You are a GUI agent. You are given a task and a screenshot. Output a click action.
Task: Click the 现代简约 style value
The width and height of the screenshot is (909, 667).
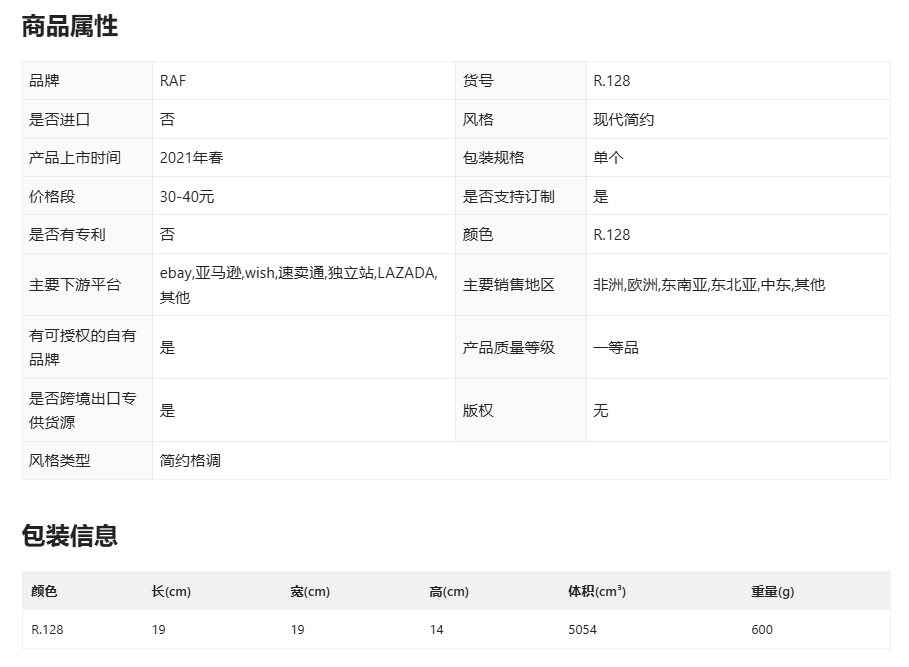pyautogui.click(x=623, y=120)
